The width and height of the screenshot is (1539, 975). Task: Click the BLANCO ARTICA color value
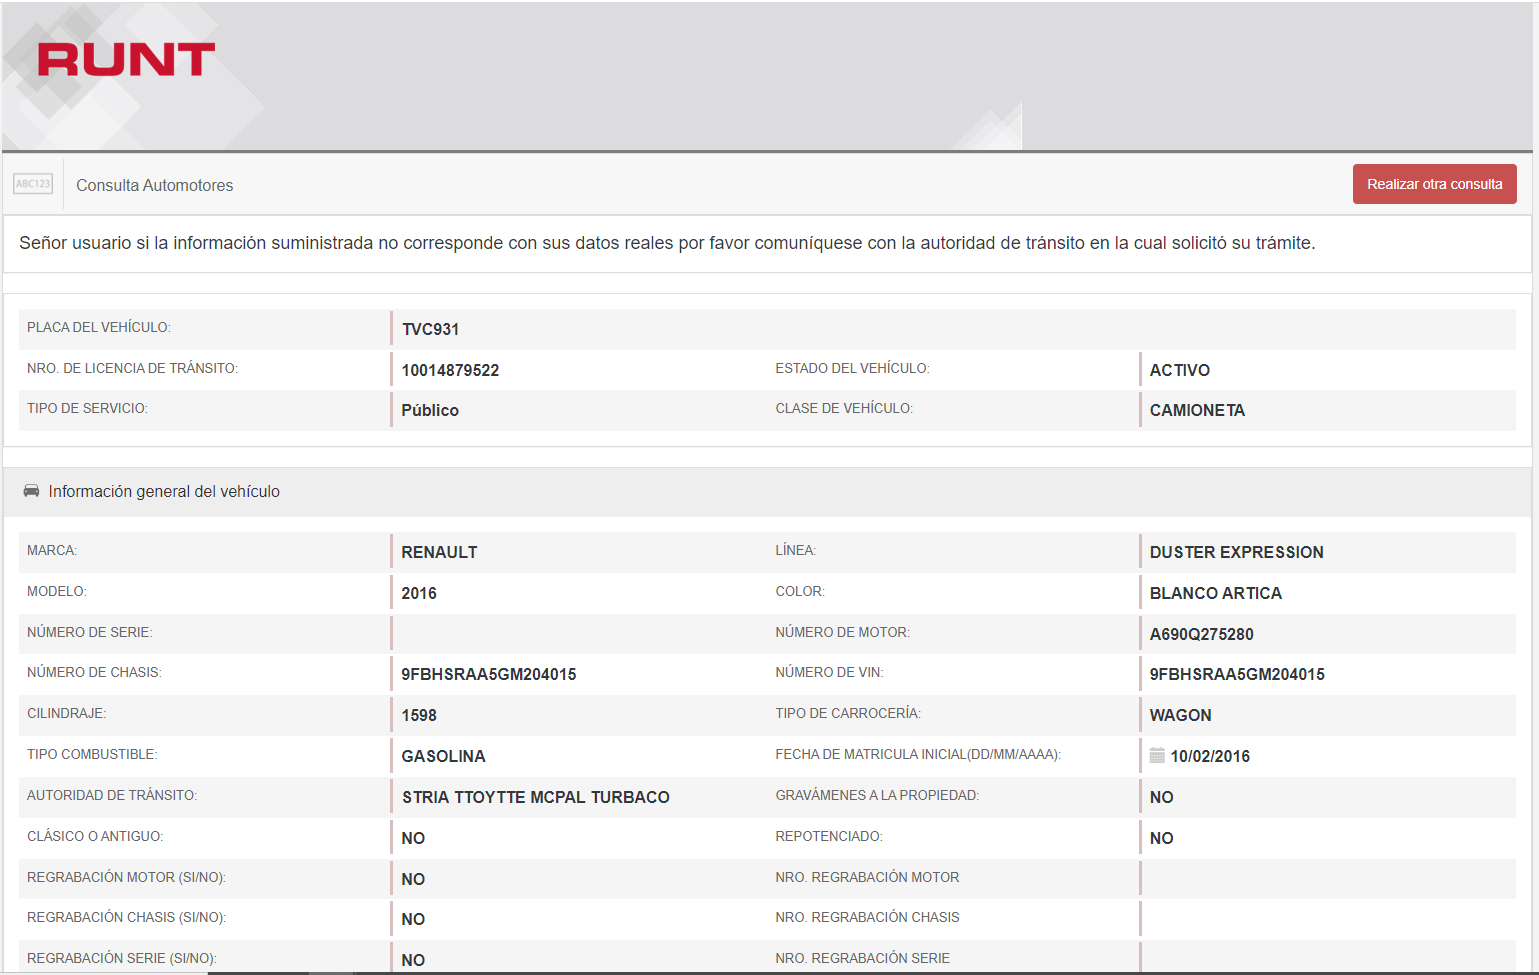pos(1215,593)
